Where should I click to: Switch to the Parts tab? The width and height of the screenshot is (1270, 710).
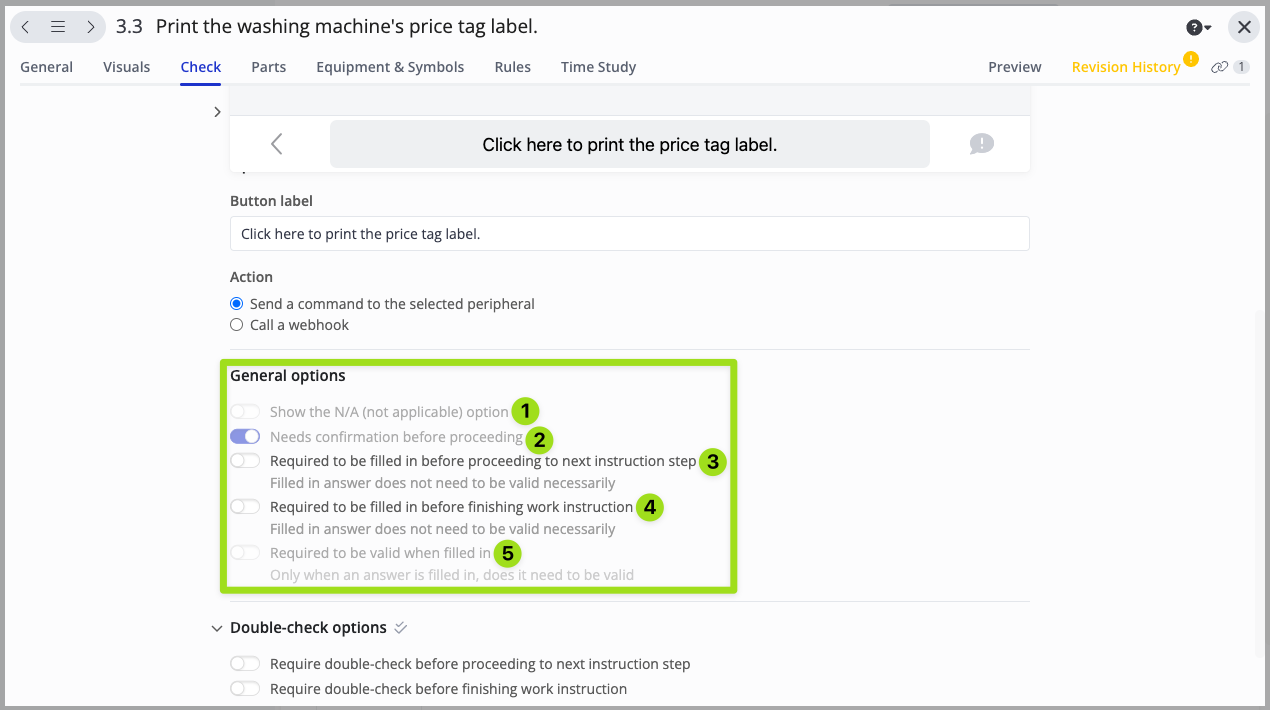click(268, 67)
